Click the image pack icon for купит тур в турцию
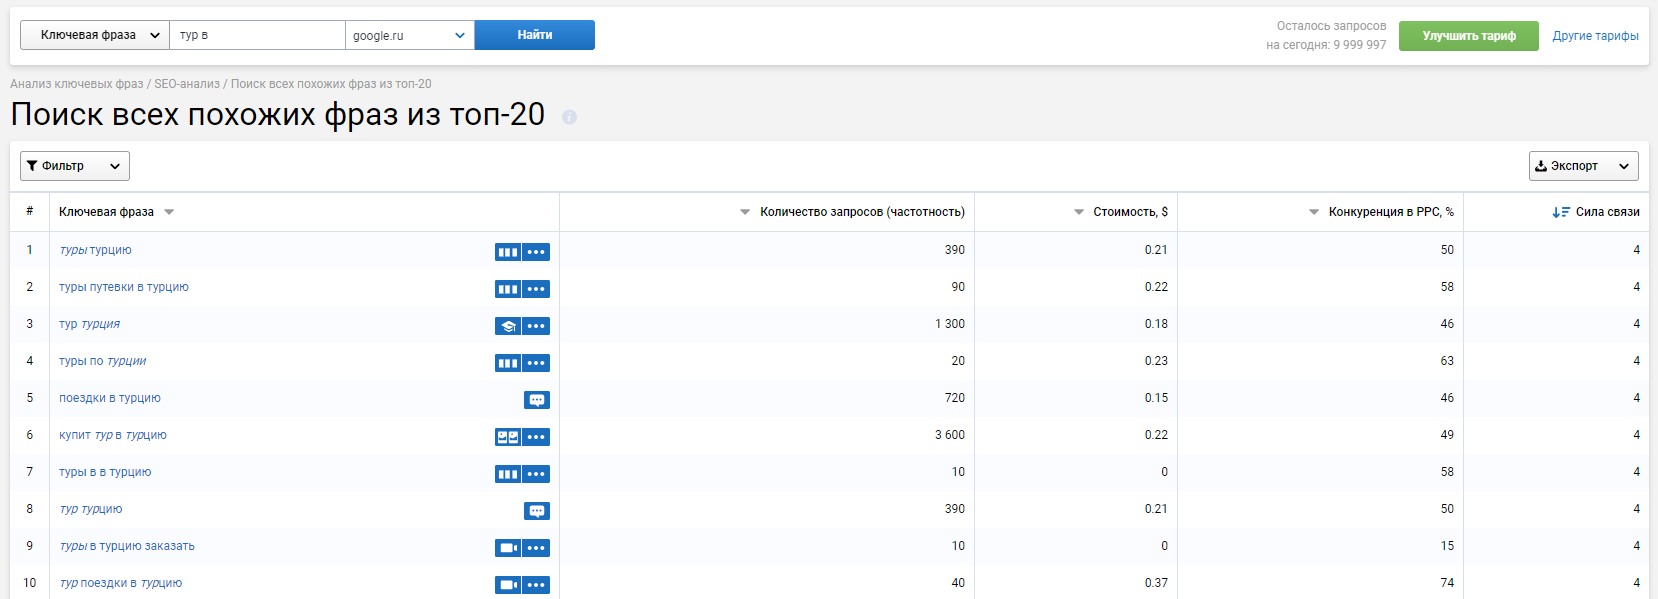The width and height of the screenshot is (1658, 599). 508,437
